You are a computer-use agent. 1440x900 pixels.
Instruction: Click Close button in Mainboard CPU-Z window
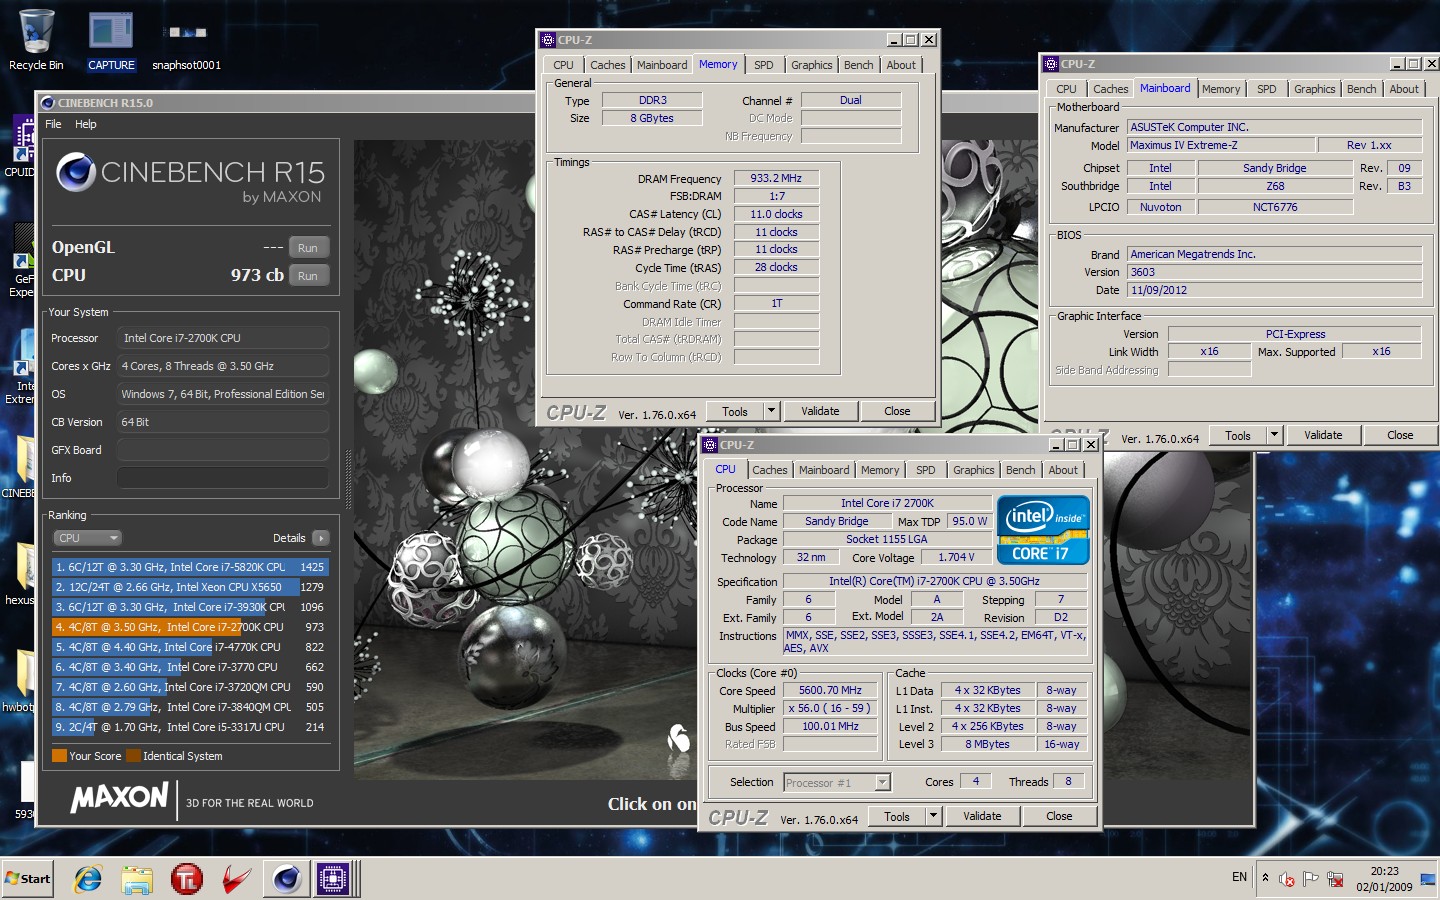[1400, 435]
